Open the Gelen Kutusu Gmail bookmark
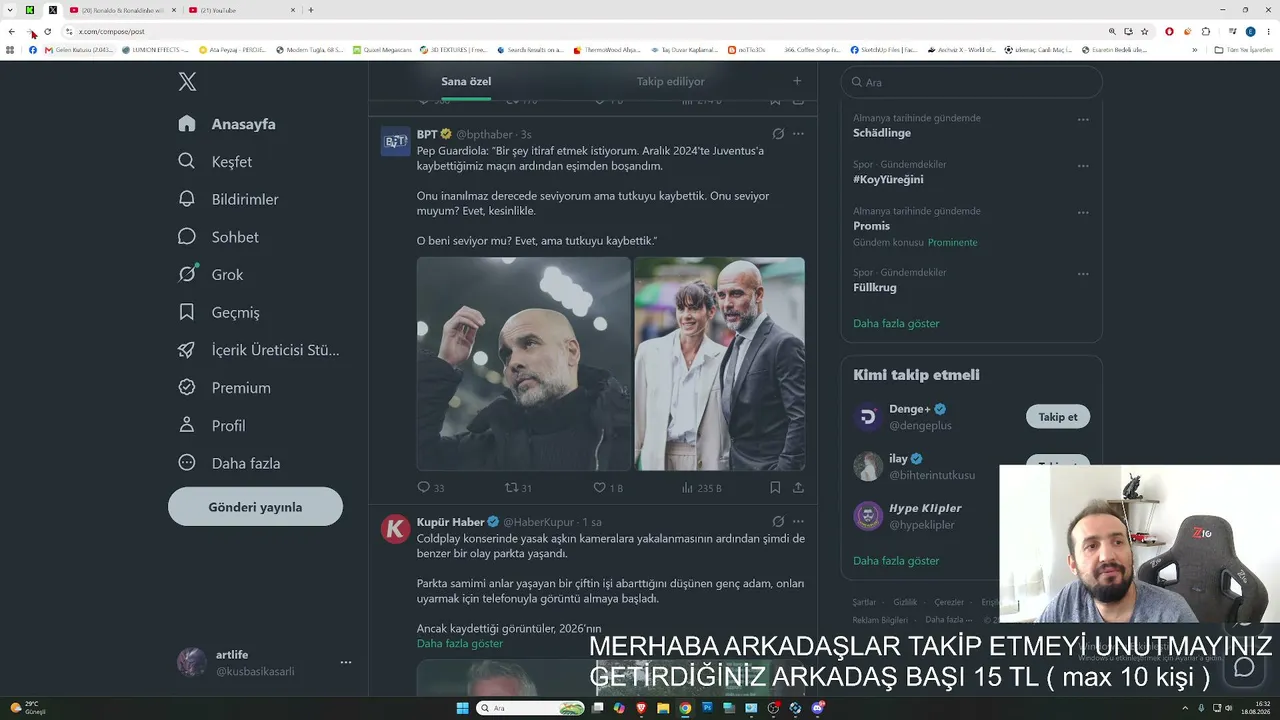The width and height of the screenshot is (1280, 720). click(x=79, y=50)
